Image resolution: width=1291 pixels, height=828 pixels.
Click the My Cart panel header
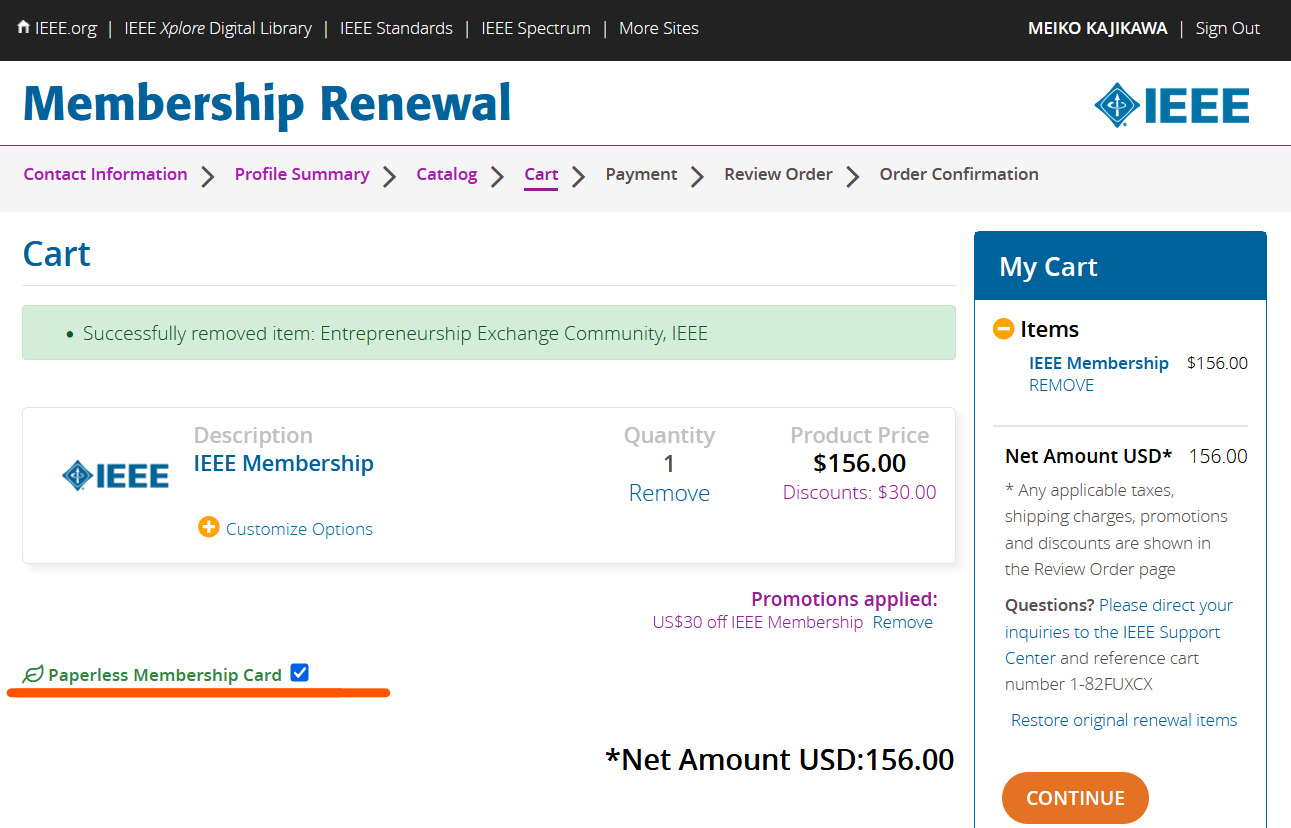[1120, 267]
